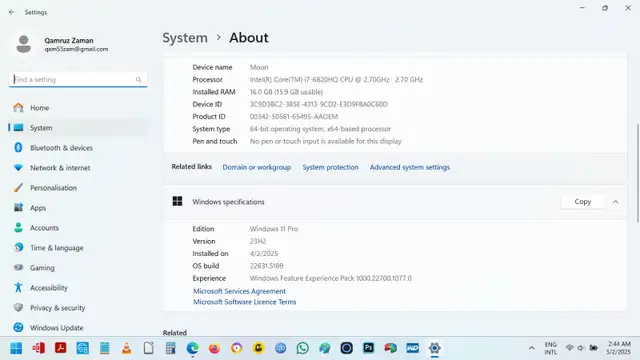Select the Product ID value 00342-50561-65495-AAOEM
The width and height of the screenshot is (640, 360).
[294, 116]
